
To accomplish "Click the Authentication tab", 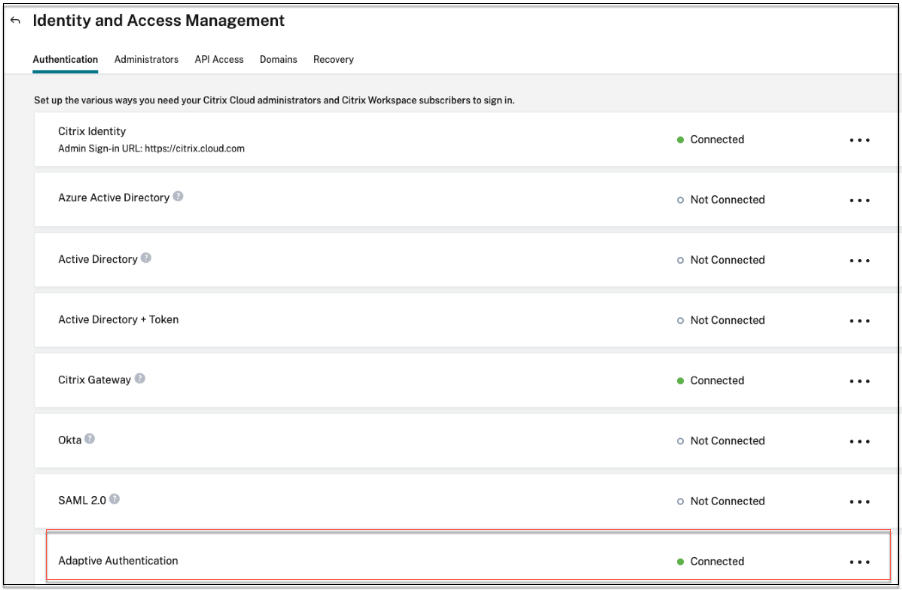I will (65, 60).
